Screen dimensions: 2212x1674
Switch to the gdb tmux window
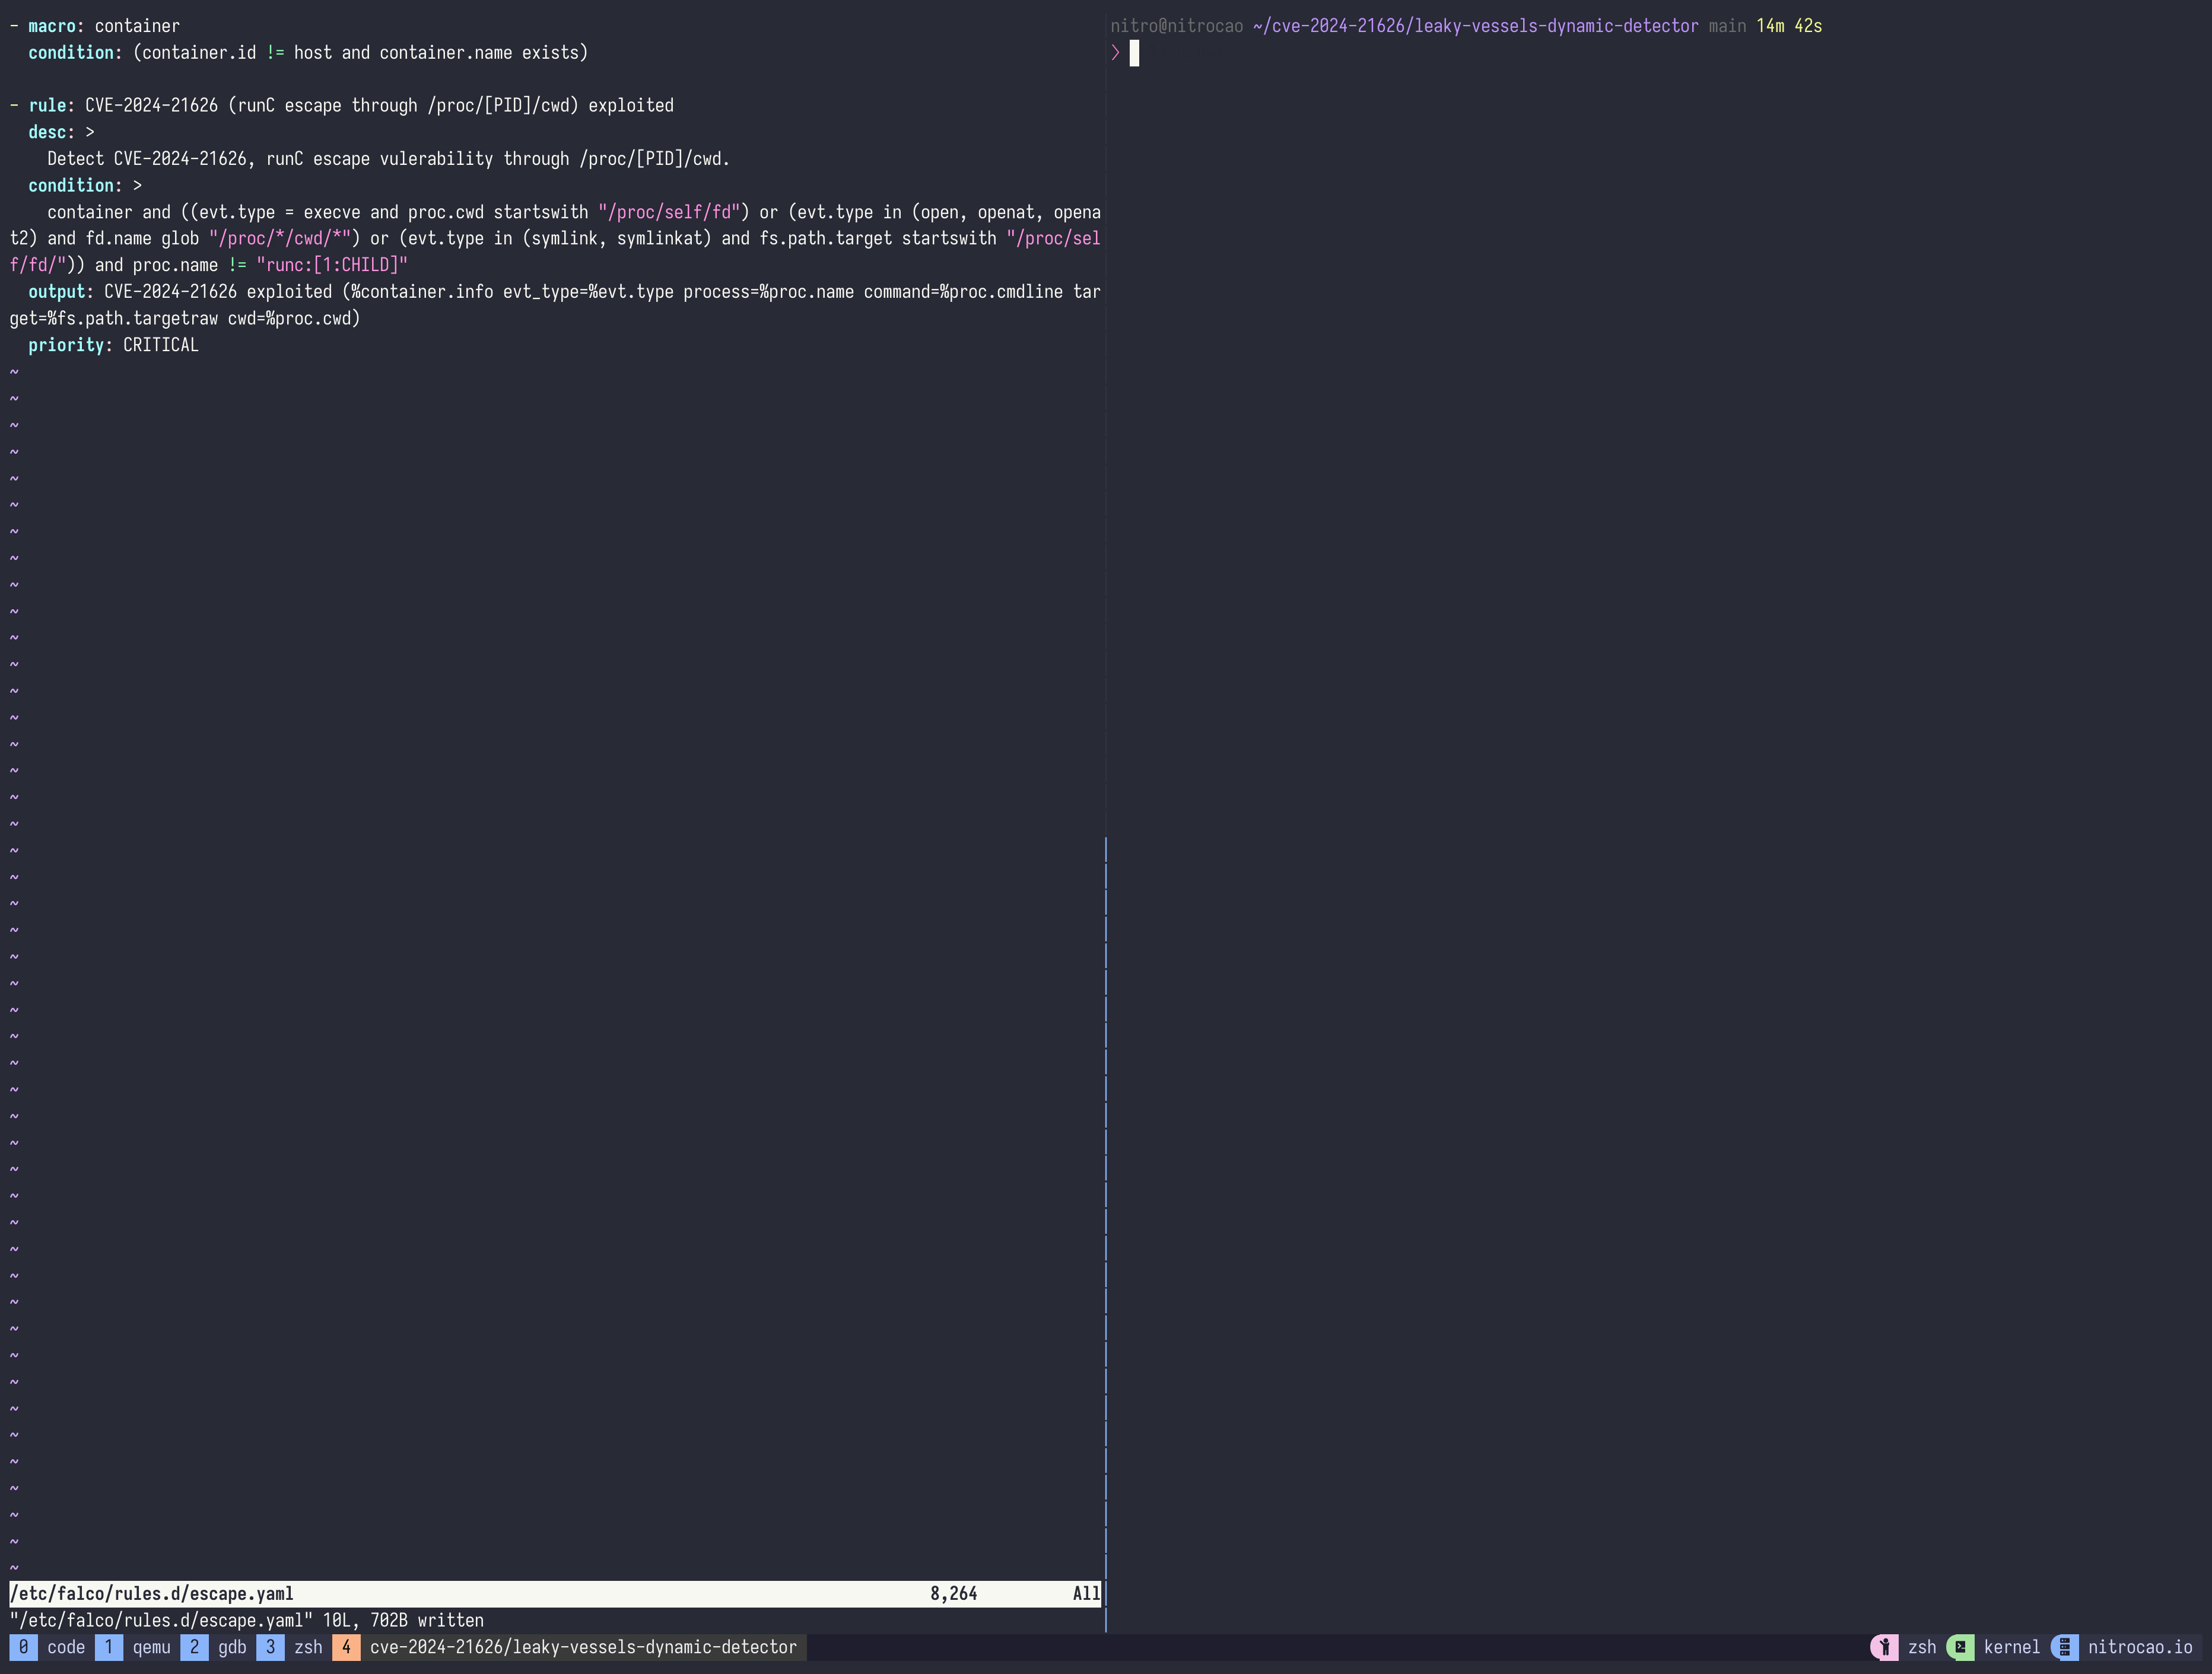(232, 1647)
